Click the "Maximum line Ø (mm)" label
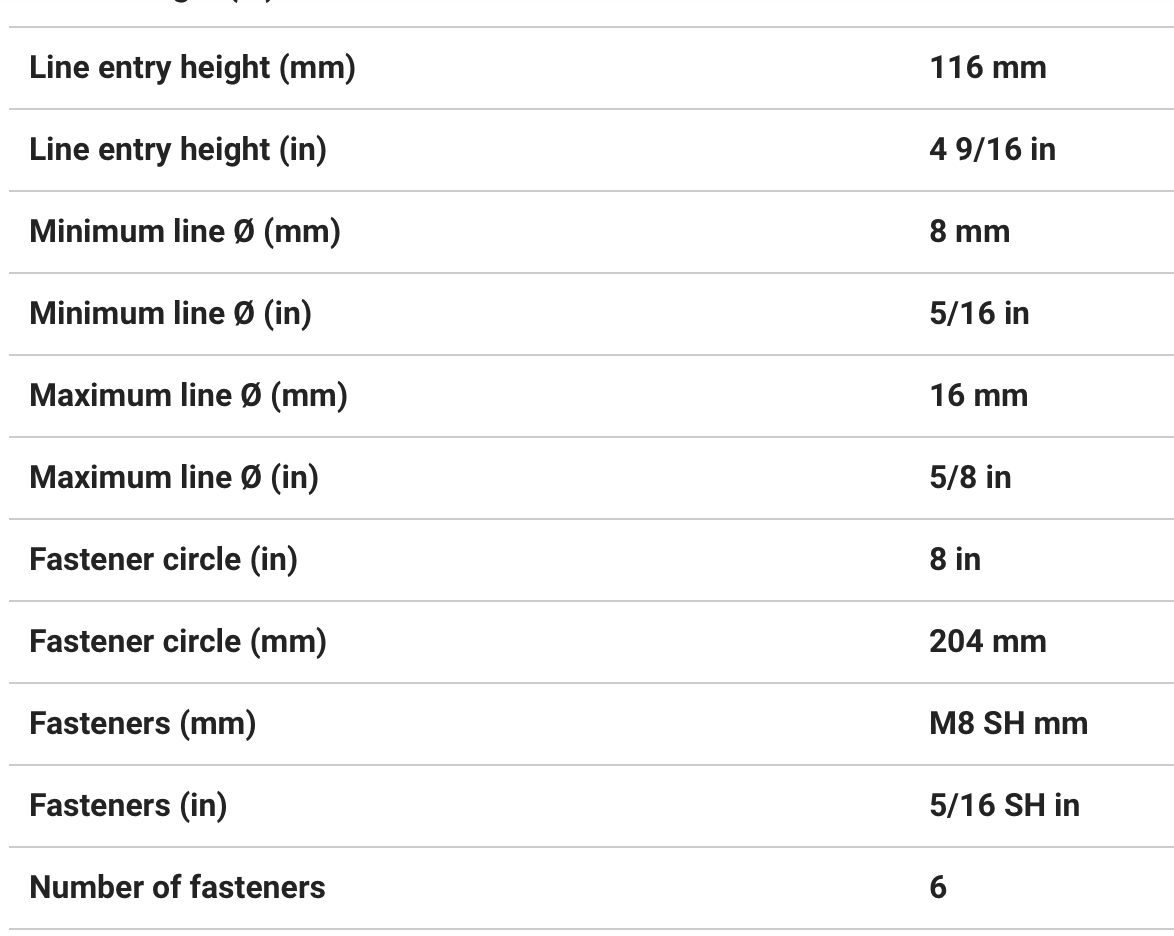 [188, 396]
